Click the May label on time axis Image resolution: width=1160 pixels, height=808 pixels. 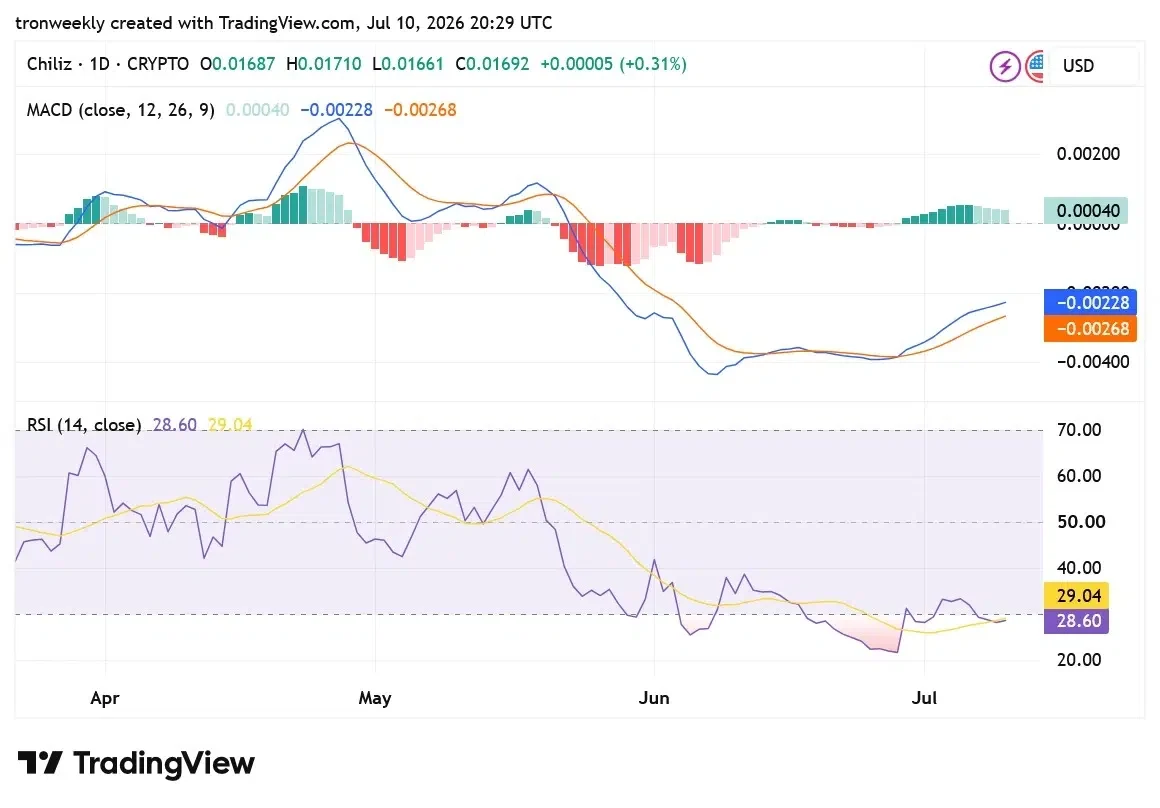tap(374, 698)
